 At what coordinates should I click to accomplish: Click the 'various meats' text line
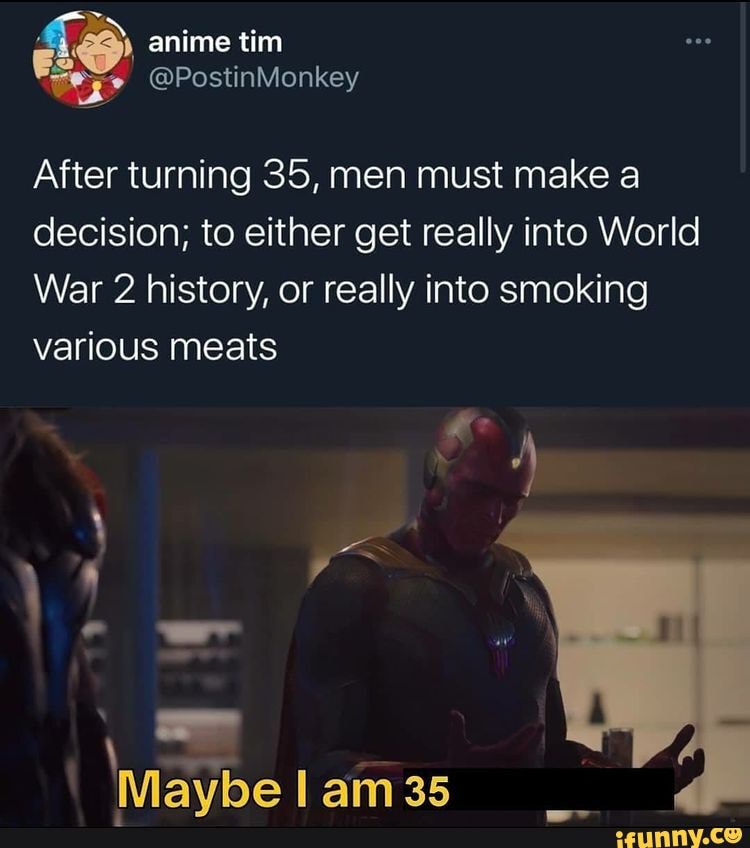click(155, 347)
